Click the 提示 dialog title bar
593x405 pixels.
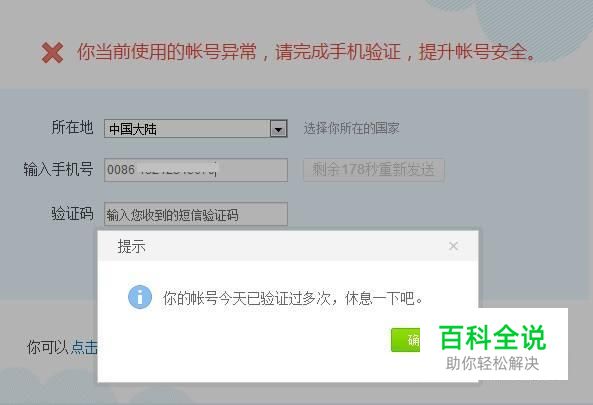click(288, 246)
